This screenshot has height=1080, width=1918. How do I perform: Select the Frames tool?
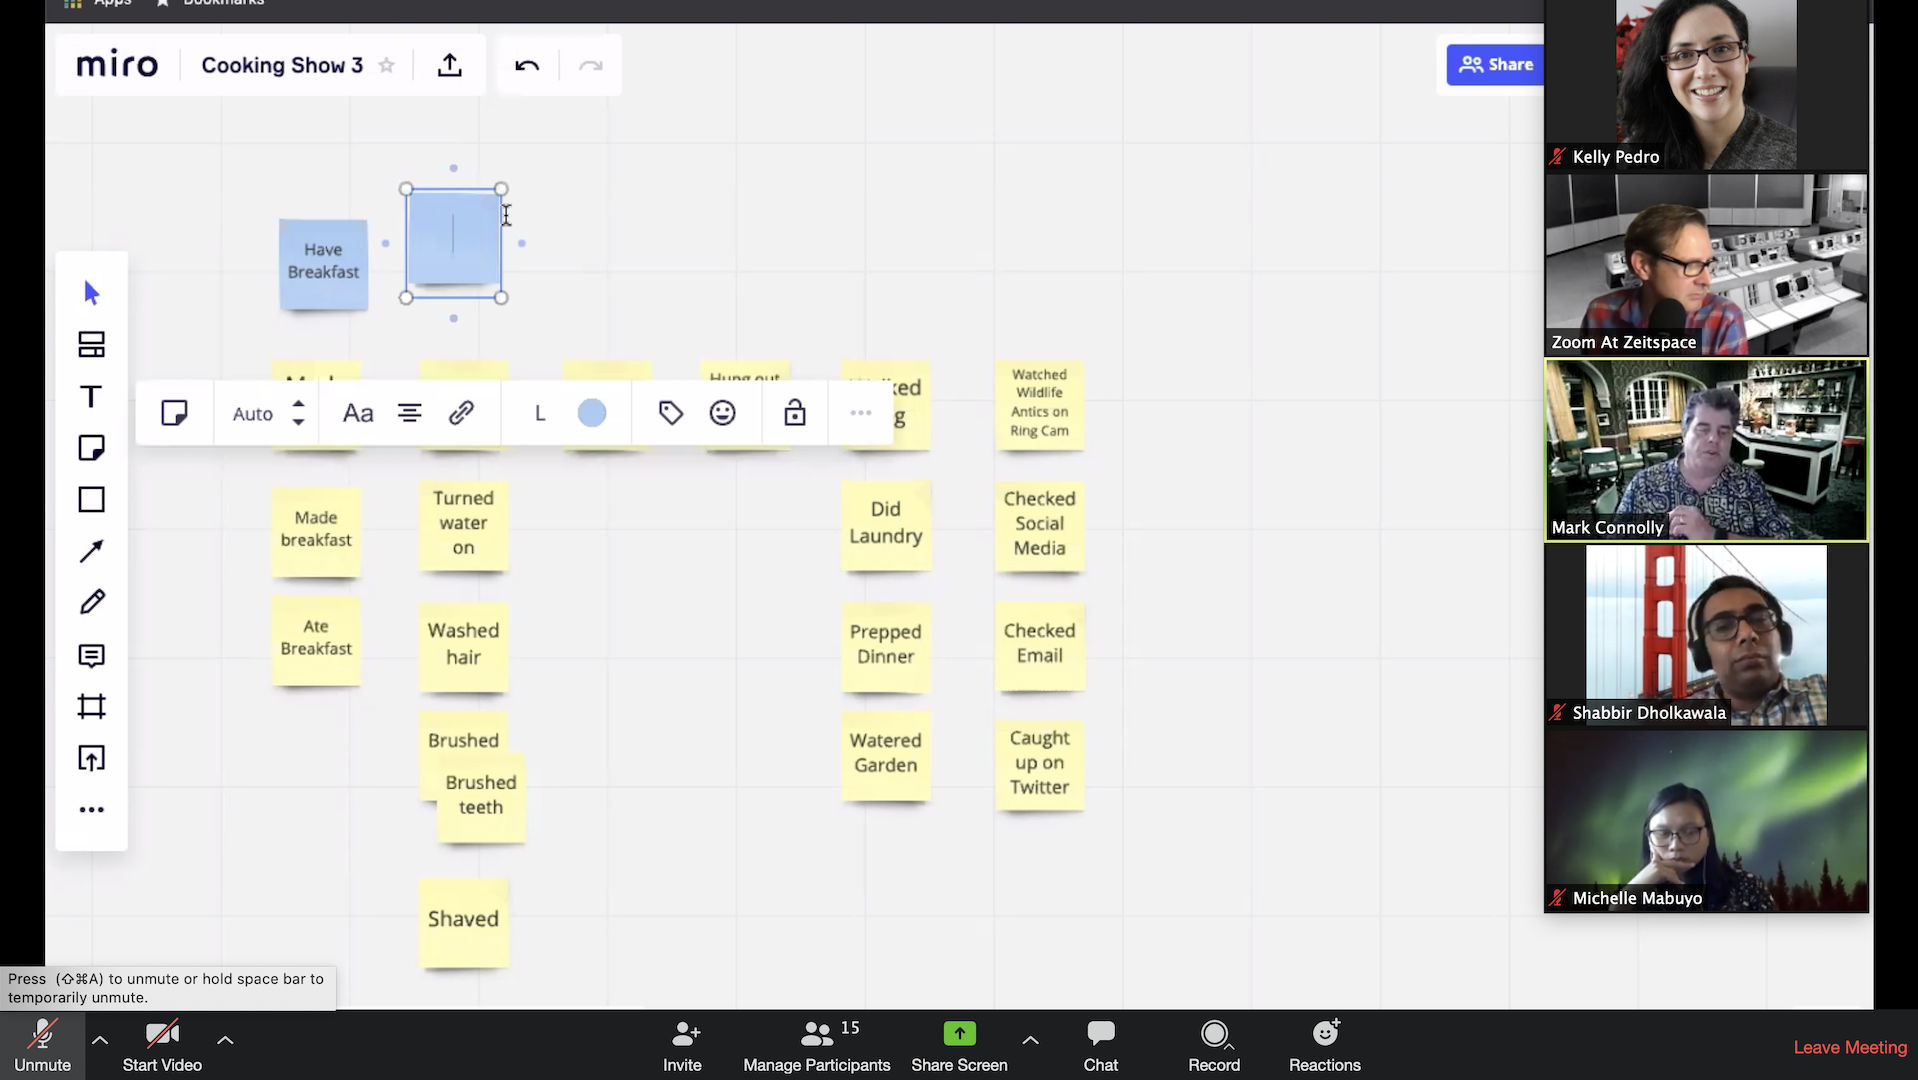(91, 707)
